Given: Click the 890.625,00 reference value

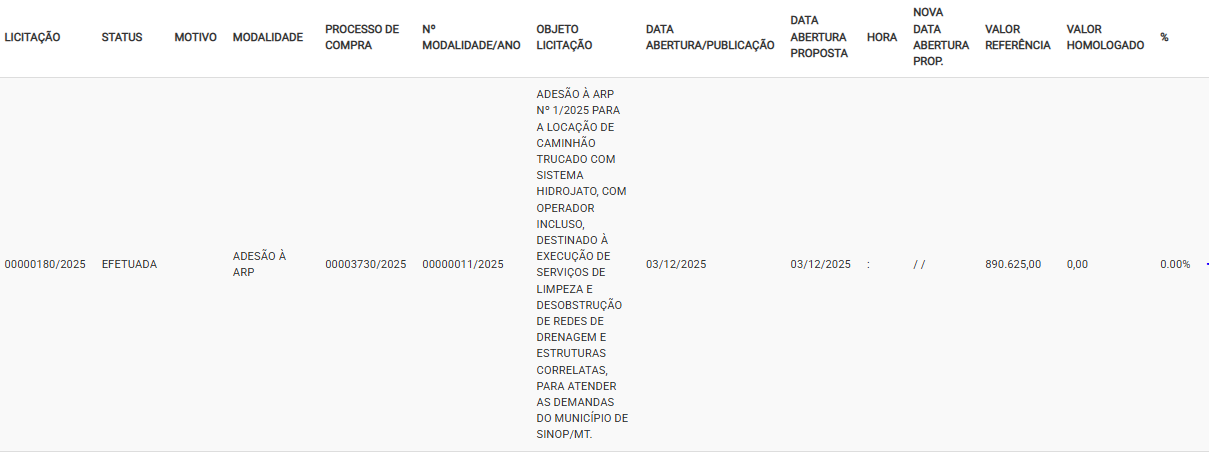Looking at the screenshot, I should click(x=1013, y=264).
